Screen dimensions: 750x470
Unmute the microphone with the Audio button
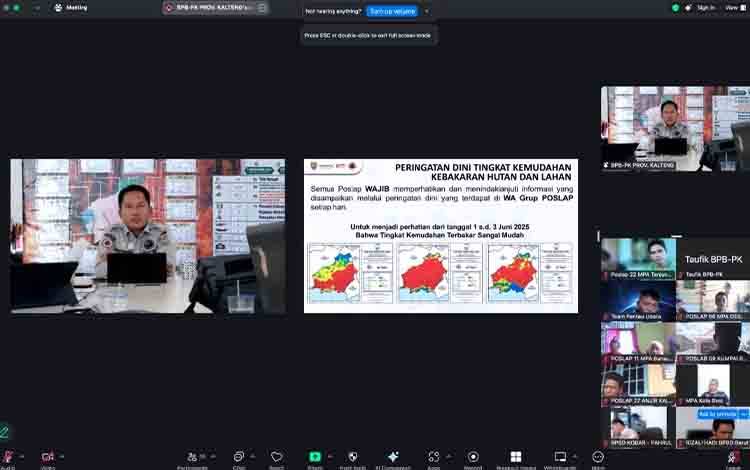pos(7,458)
